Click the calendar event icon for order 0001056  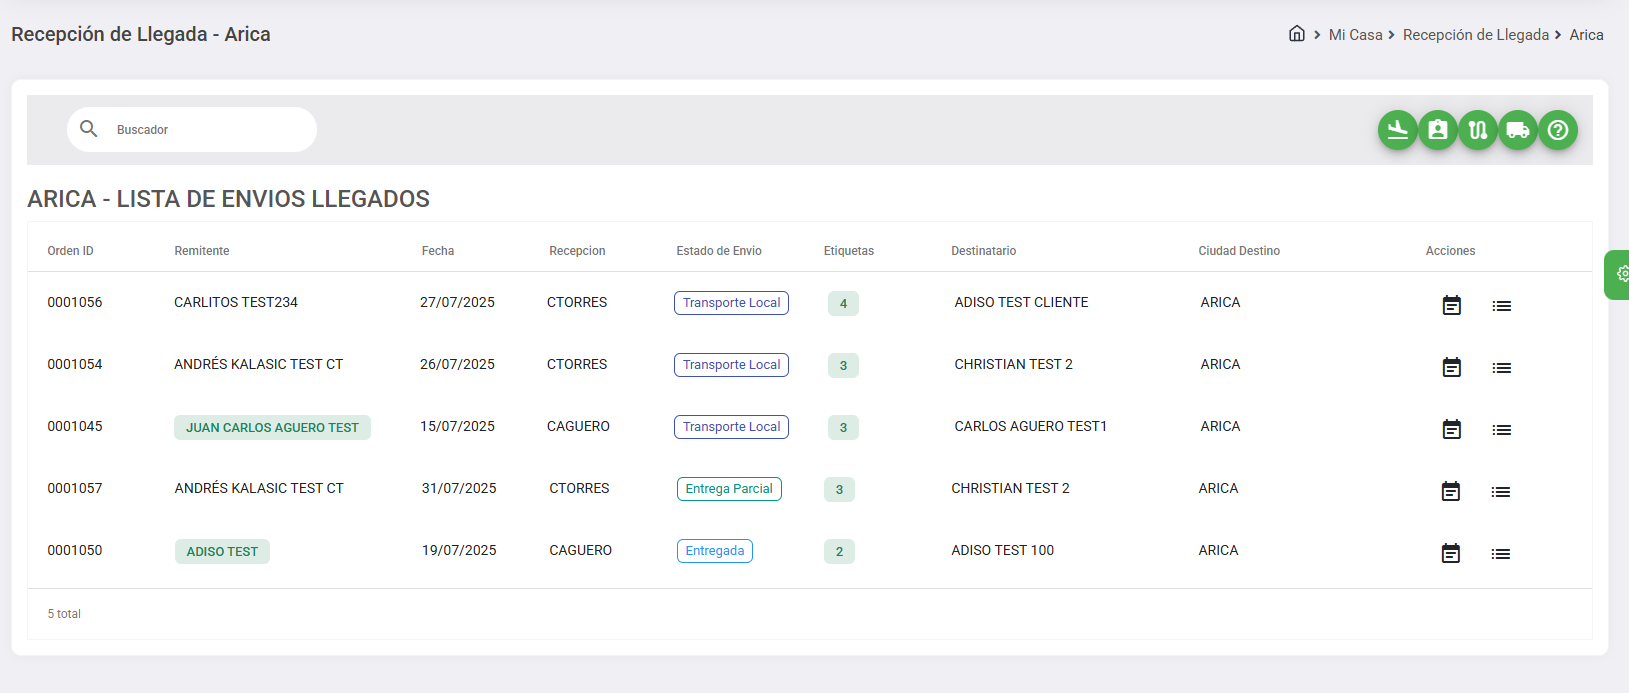tap(1451, 305)
